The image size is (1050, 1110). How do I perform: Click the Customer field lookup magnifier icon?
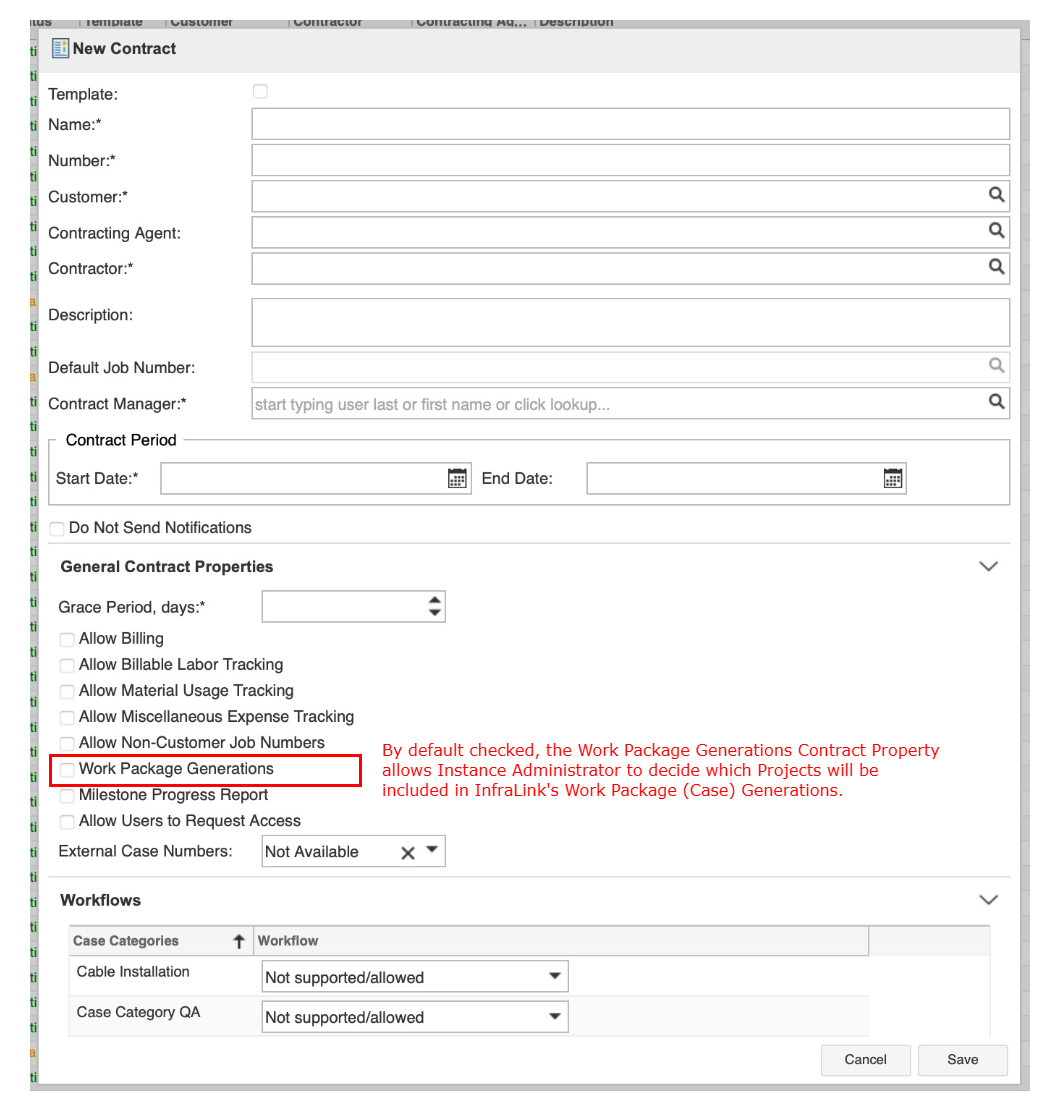tap(996, 196)
